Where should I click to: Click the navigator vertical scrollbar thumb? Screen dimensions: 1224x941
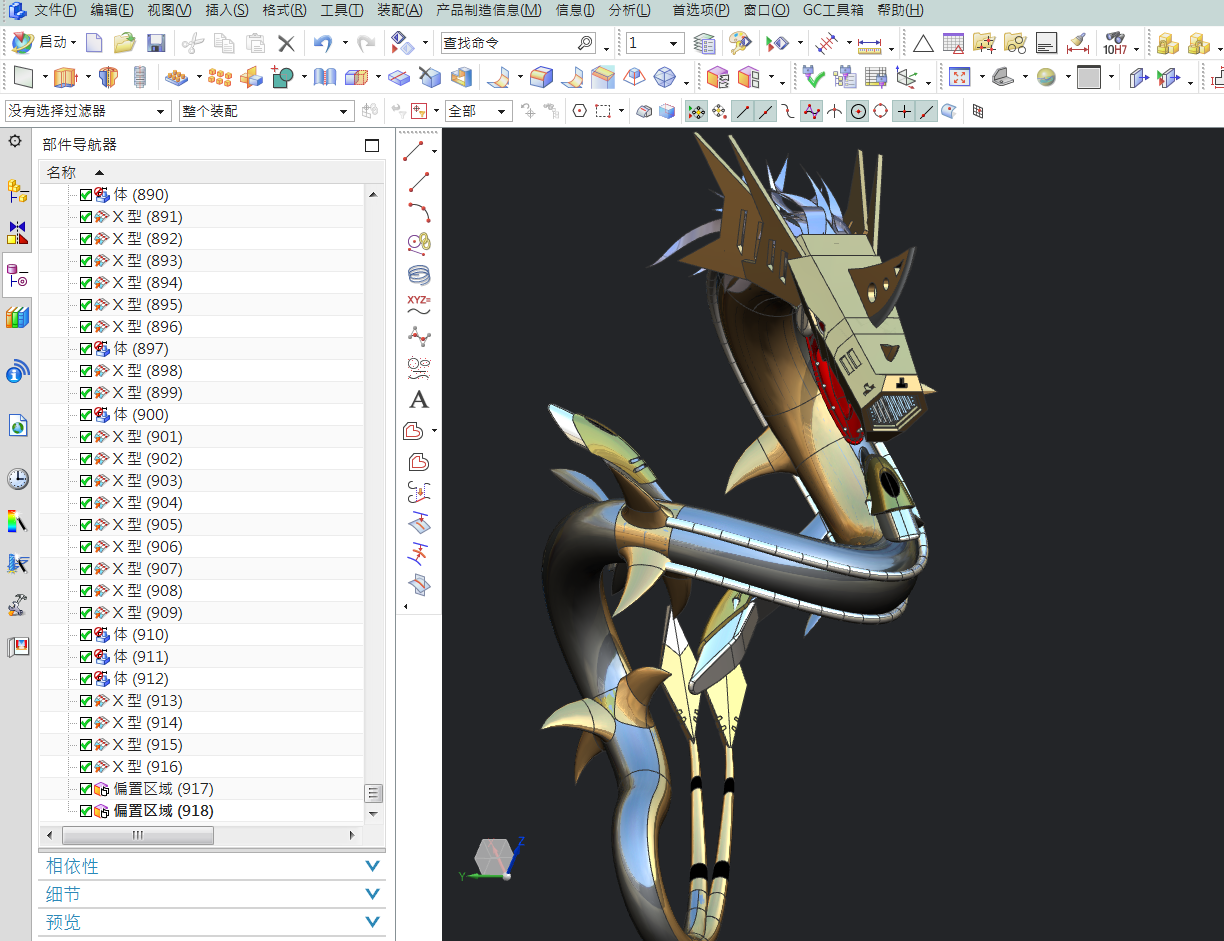pos(374,793)
